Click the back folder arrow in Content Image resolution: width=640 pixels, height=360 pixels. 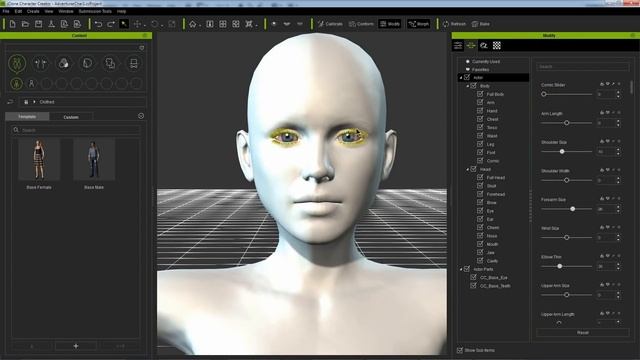coord(10,102)
